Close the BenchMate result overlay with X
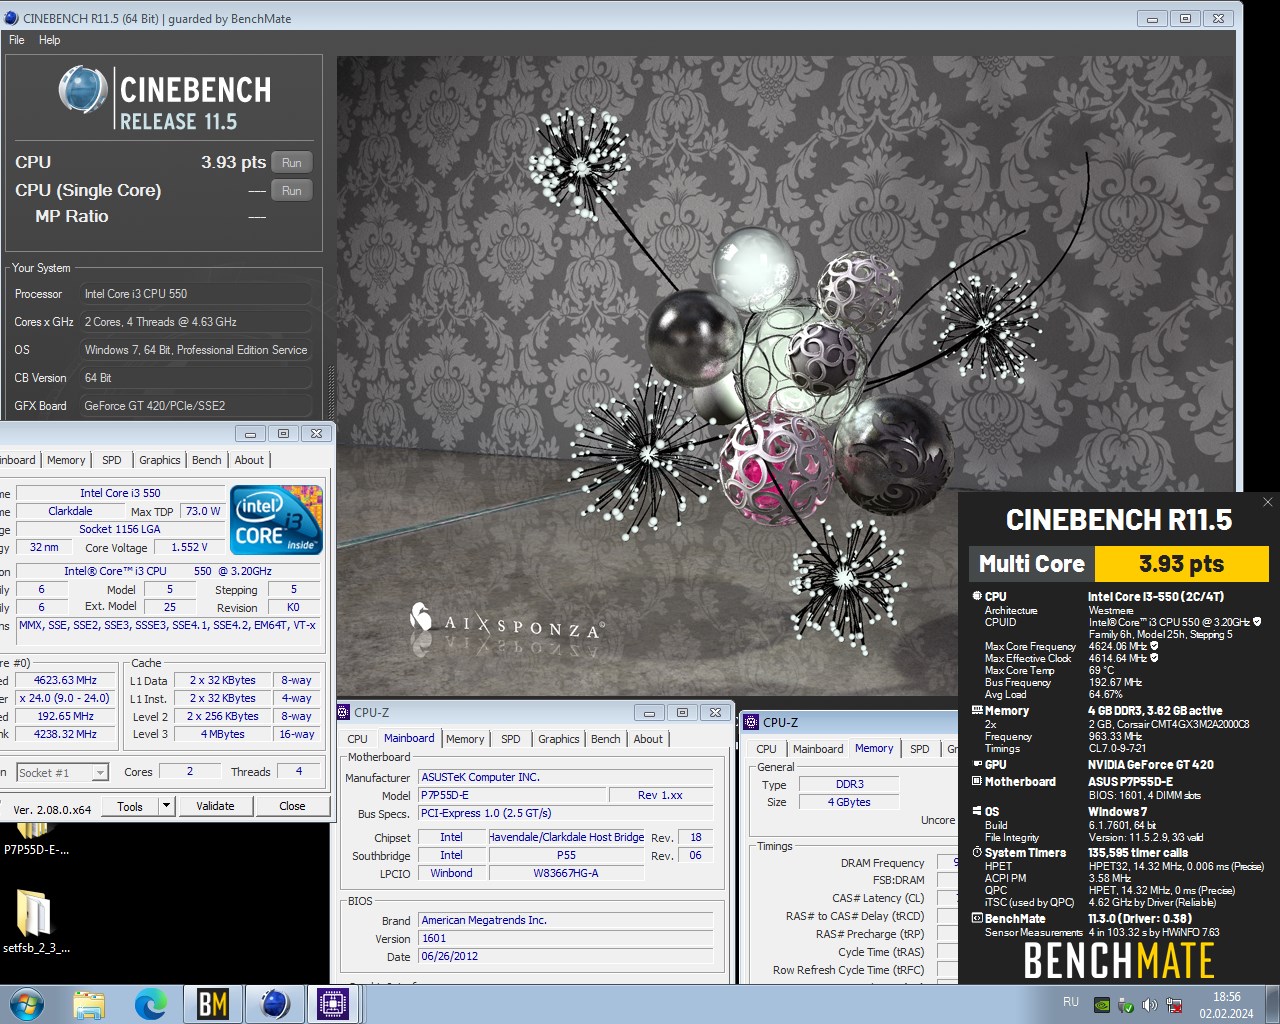The width and height of the screenshot is (1280, 1024). pos(1267,502)
